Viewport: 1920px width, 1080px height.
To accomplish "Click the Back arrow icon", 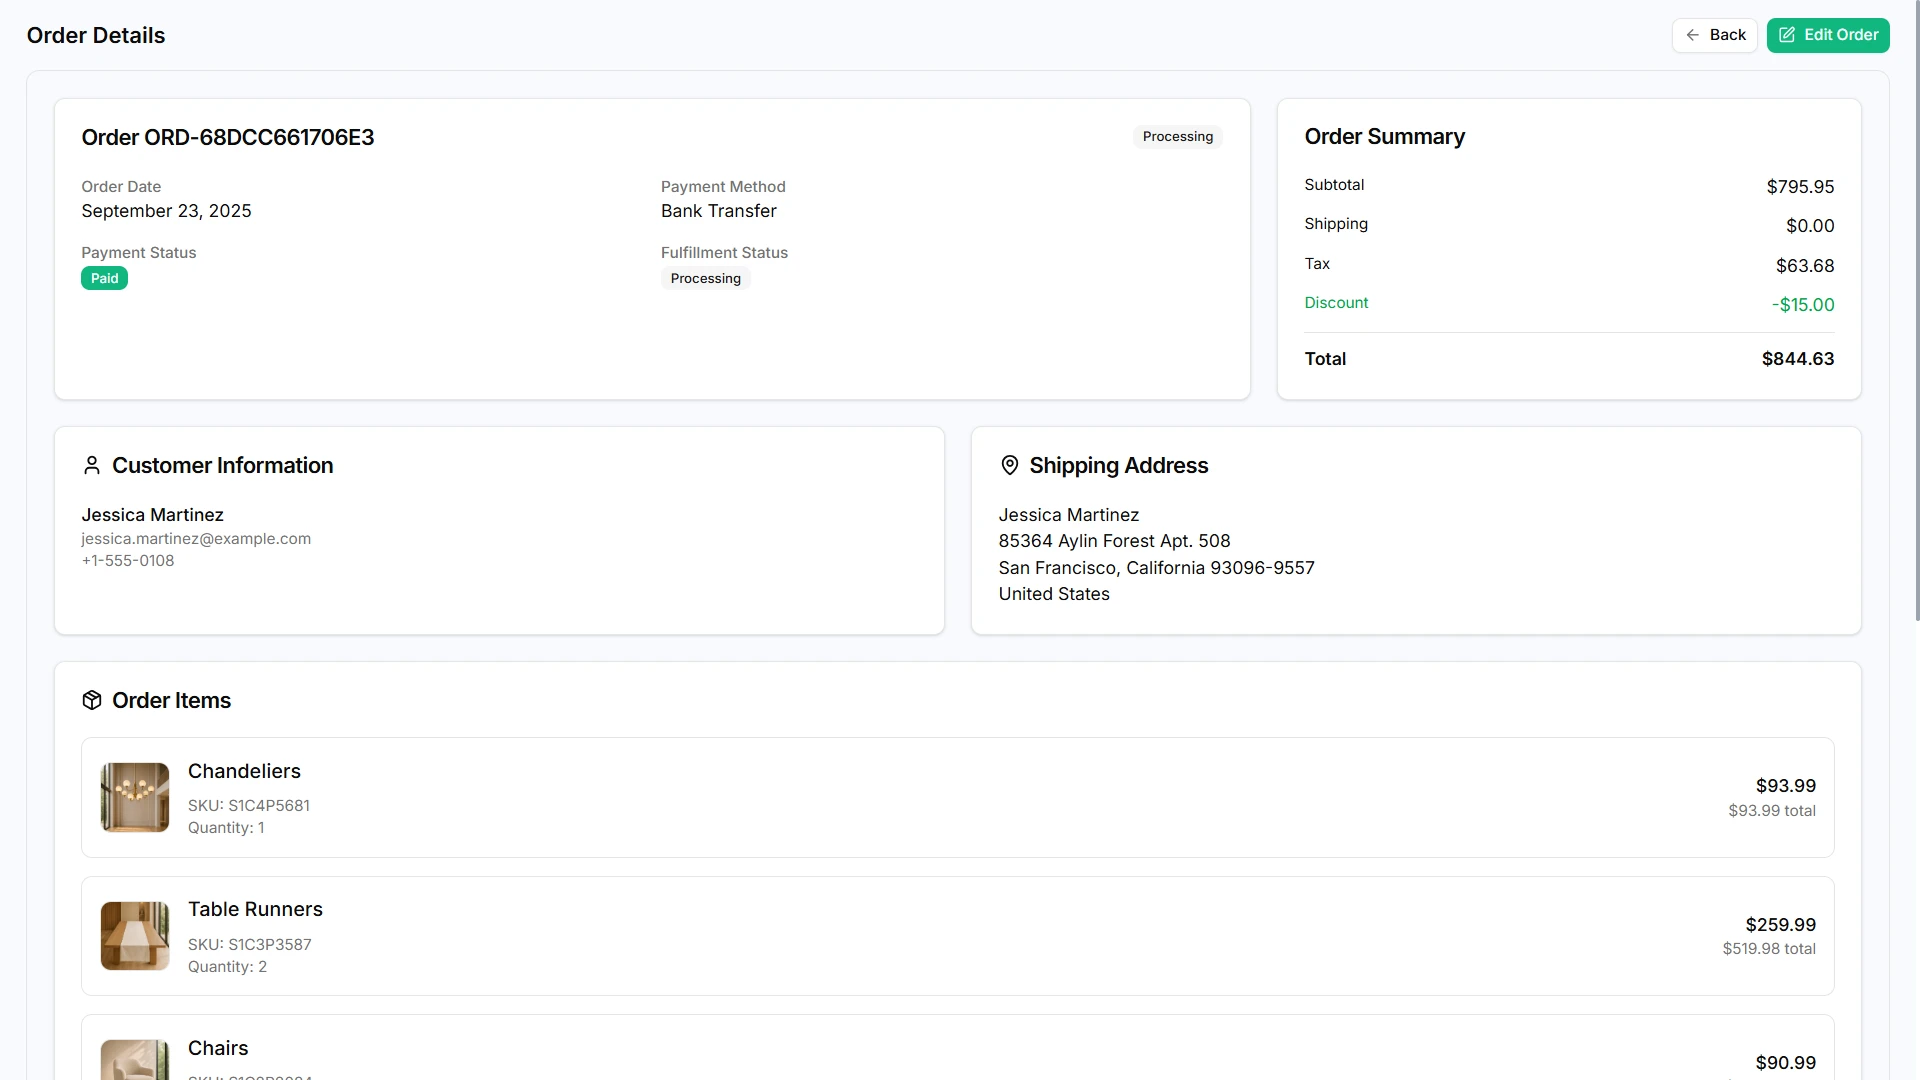I will click(1692, 35).
